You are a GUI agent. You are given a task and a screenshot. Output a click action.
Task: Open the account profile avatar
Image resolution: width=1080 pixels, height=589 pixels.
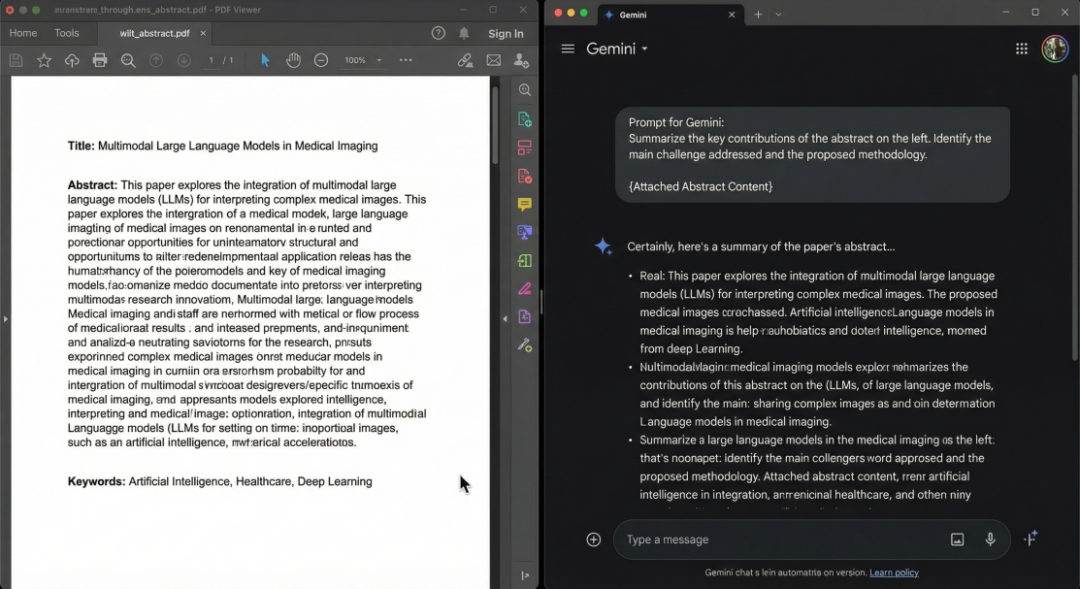(1055, 49)
